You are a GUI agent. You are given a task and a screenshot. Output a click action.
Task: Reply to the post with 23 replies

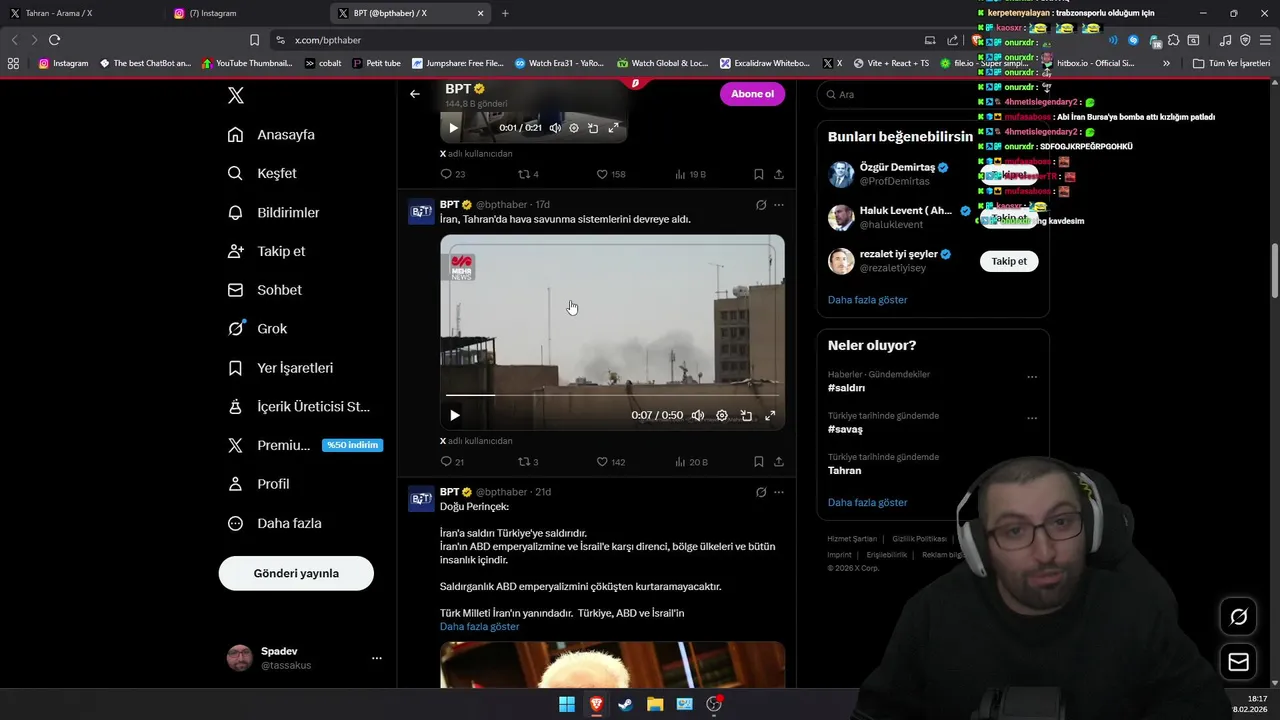[x=453, y=174]
